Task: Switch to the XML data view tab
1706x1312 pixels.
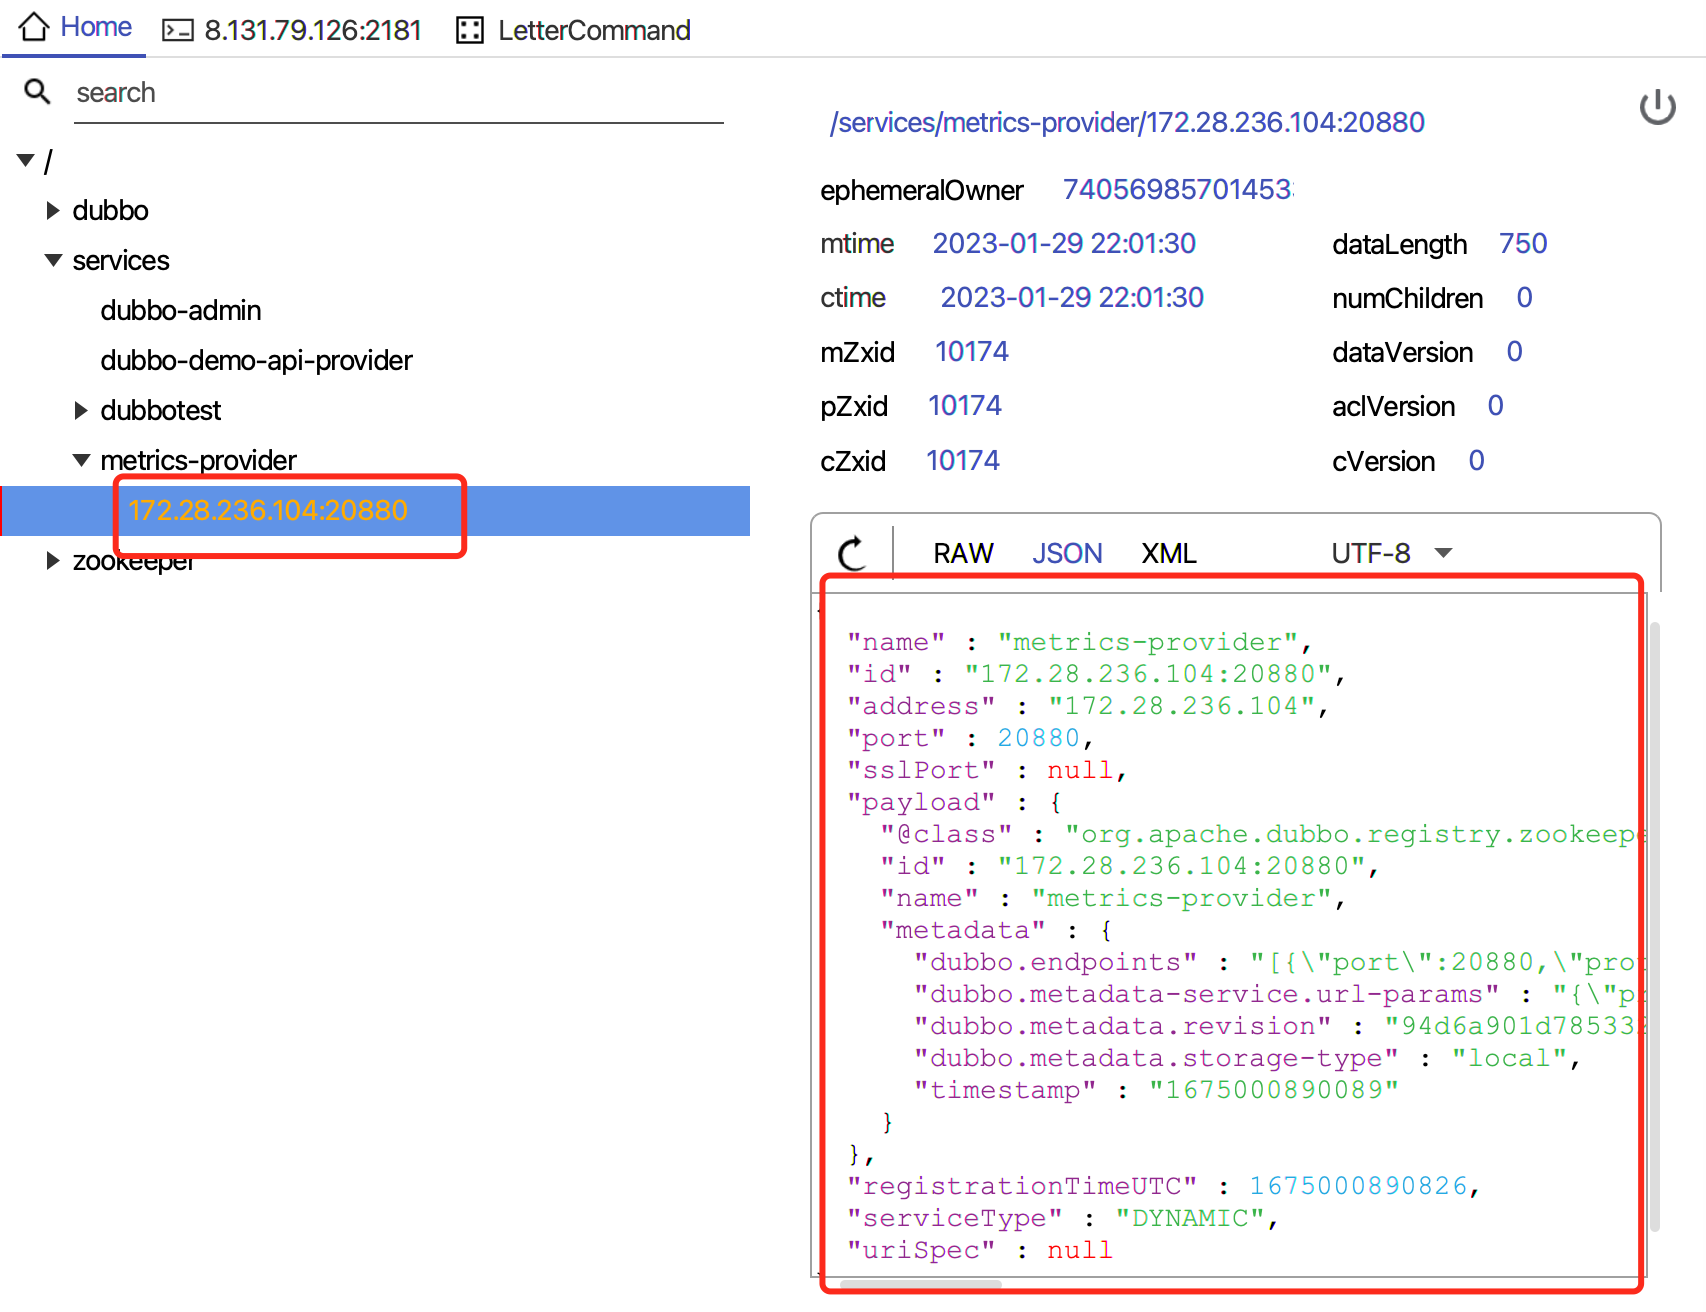Action: pyautogui.click(x=1168, y=552)
